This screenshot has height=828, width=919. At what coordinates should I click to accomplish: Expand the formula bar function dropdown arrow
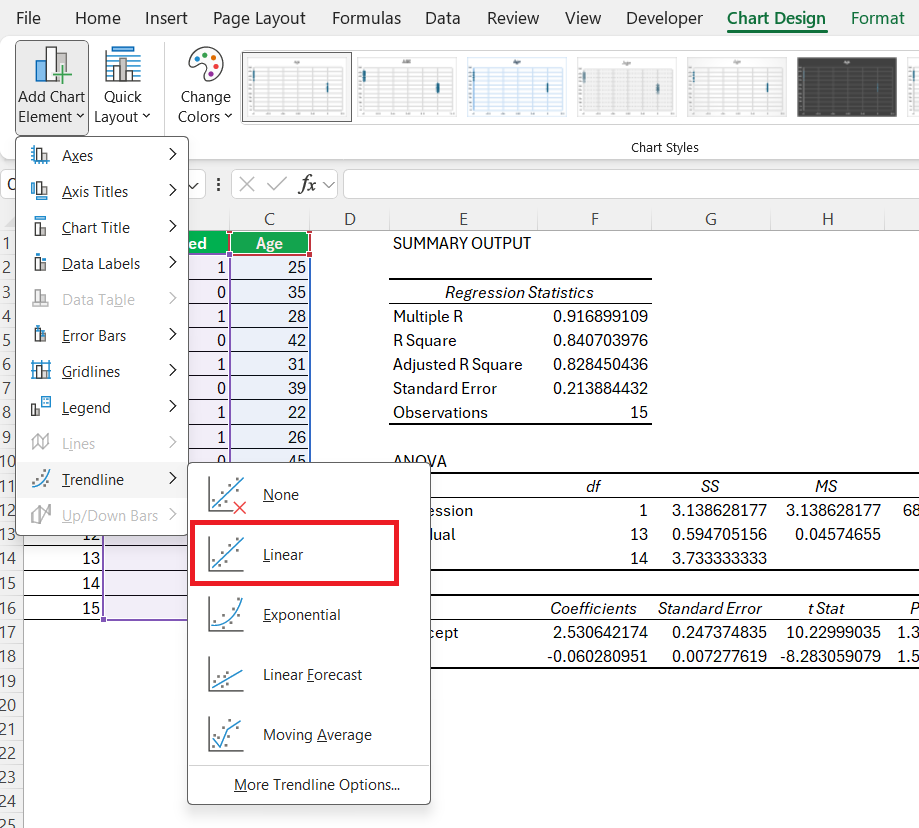(329, 185)
